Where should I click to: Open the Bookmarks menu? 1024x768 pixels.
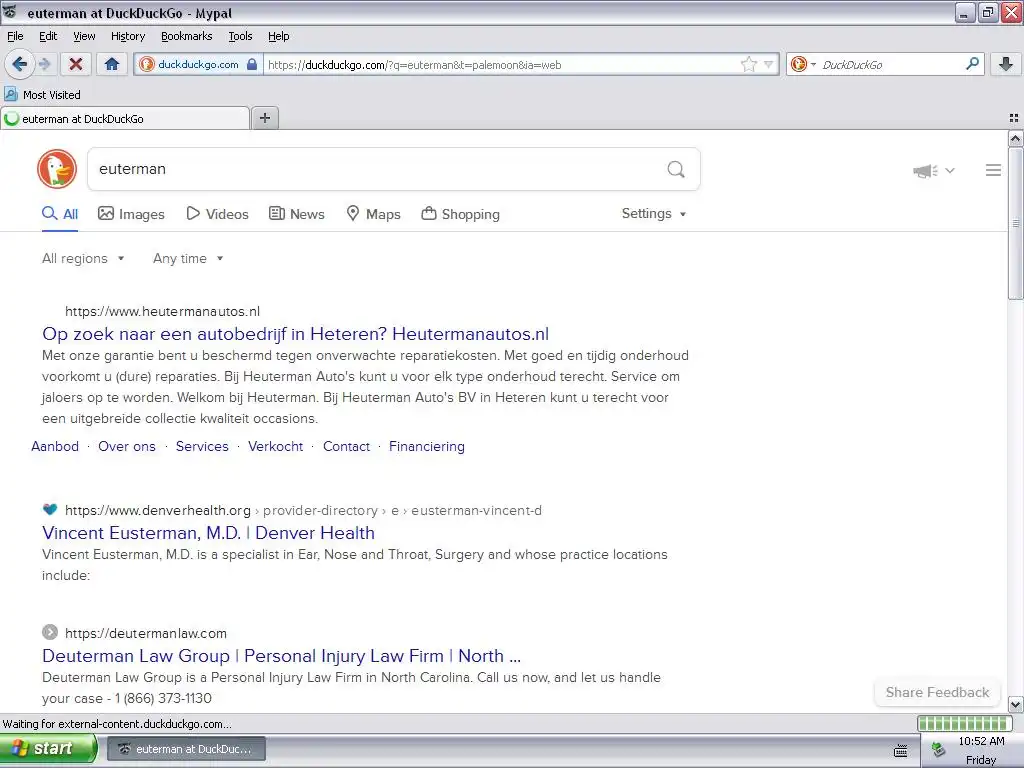187,36
